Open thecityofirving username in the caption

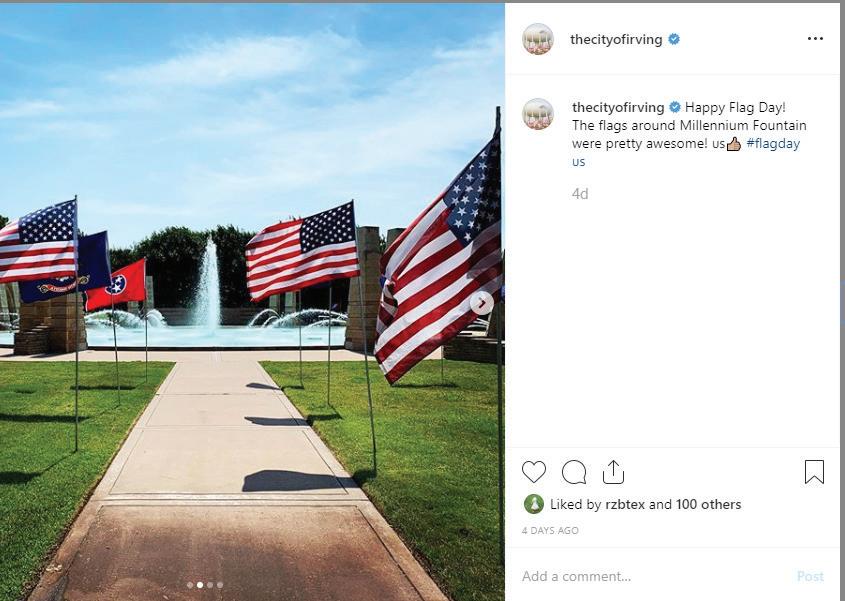click(618, 107)
